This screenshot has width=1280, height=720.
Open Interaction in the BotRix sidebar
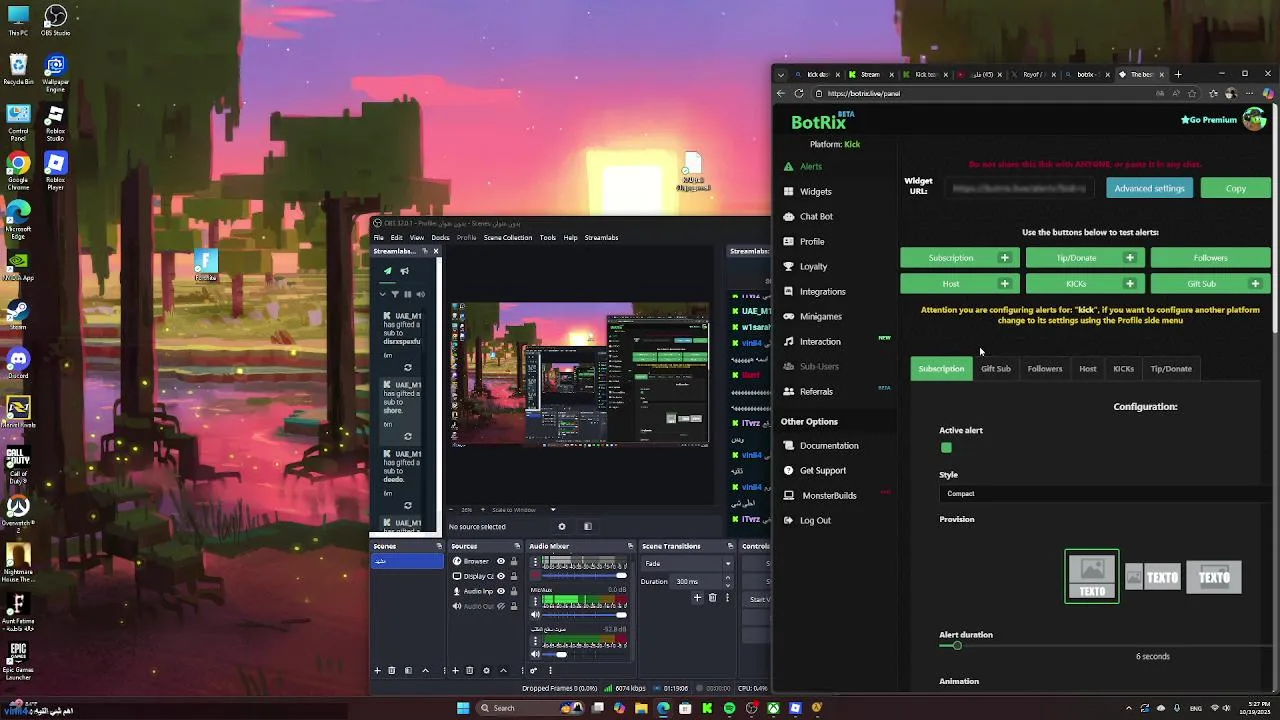coord(820,341)
